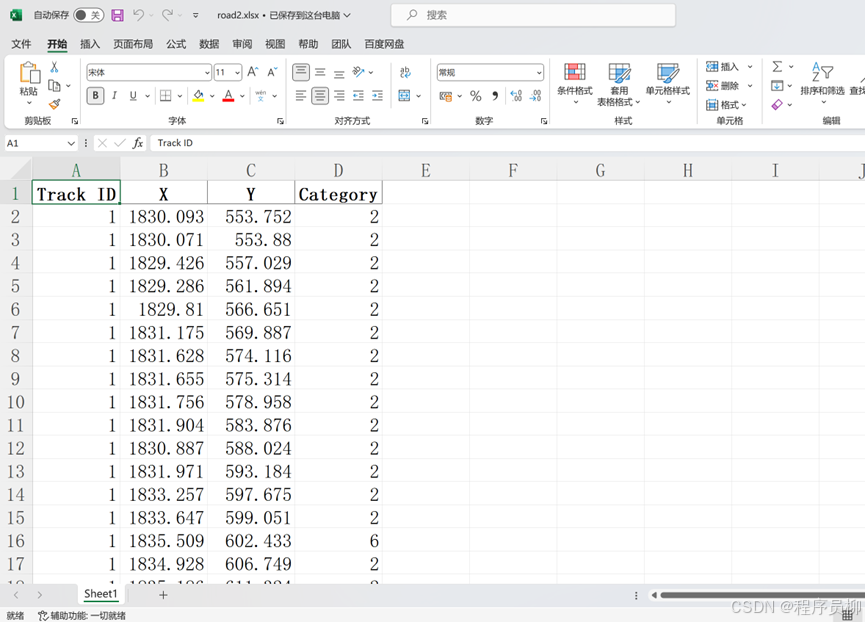Screen dimensions: 865x622
Task: Click the Clear eraser icon
Action: click(x=777, y=104)
